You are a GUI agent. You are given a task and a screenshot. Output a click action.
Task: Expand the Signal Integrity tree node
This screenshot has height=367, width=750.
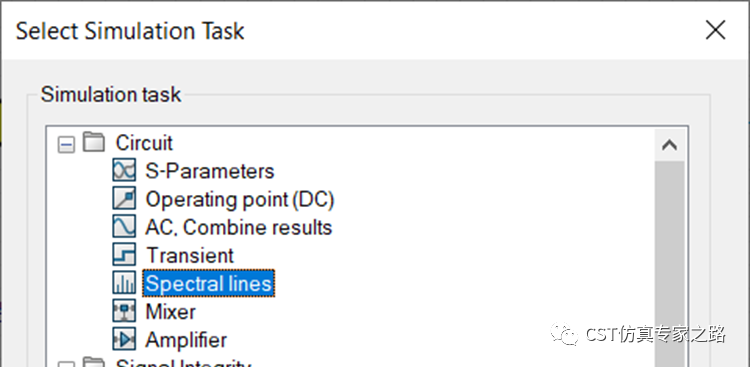coord(66,364)
